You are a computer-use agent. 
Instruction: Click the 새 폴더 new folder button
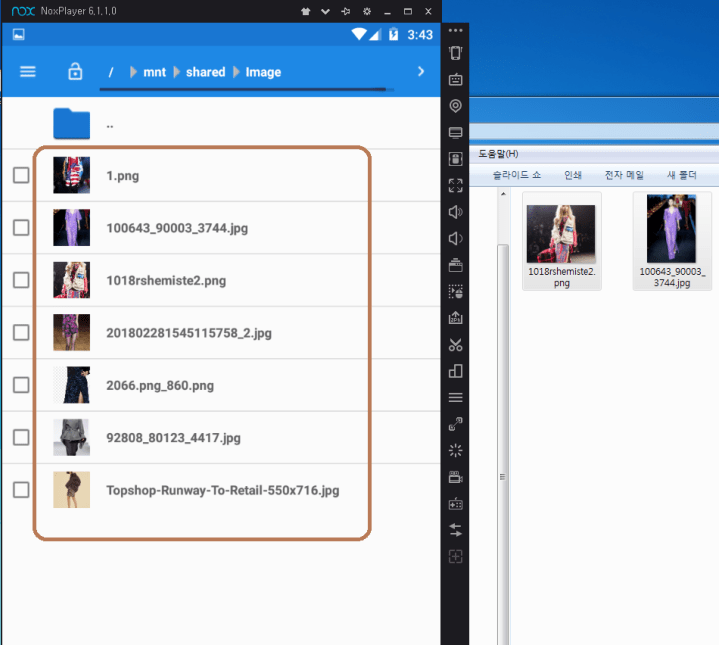point(682,175)
